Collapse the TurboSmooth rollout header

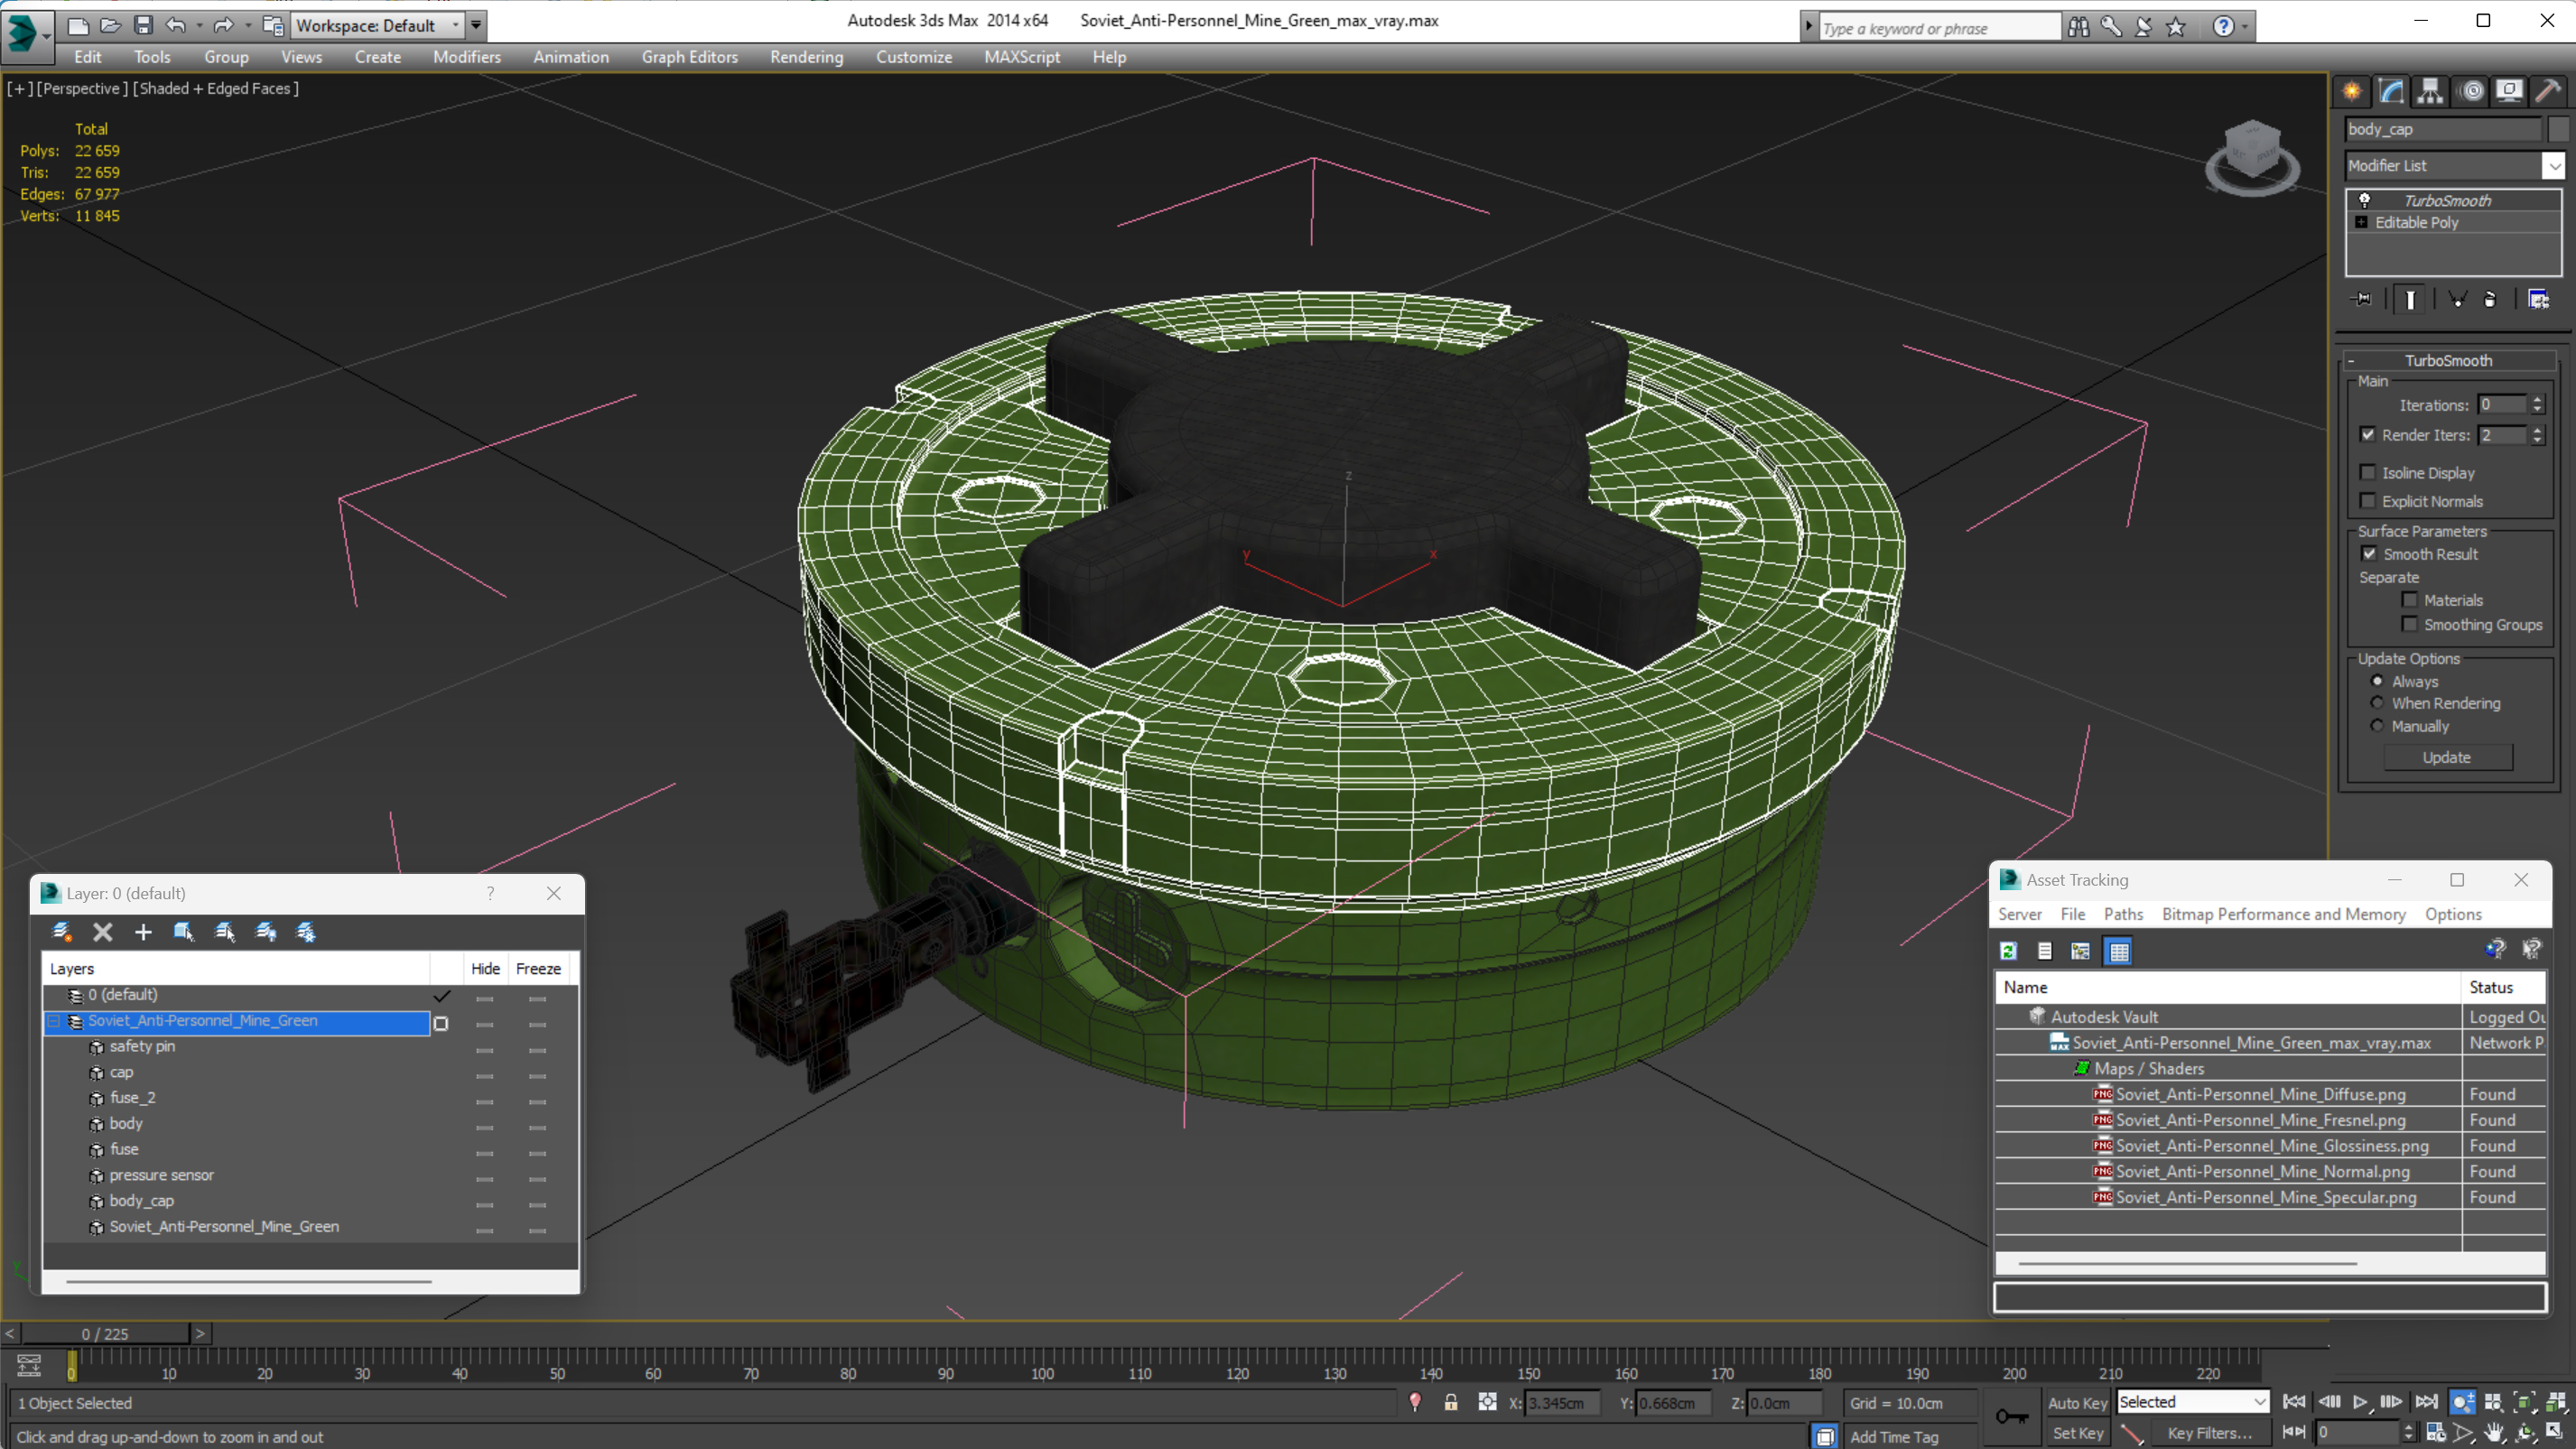pyautogui.click(x=2448, y=360)
